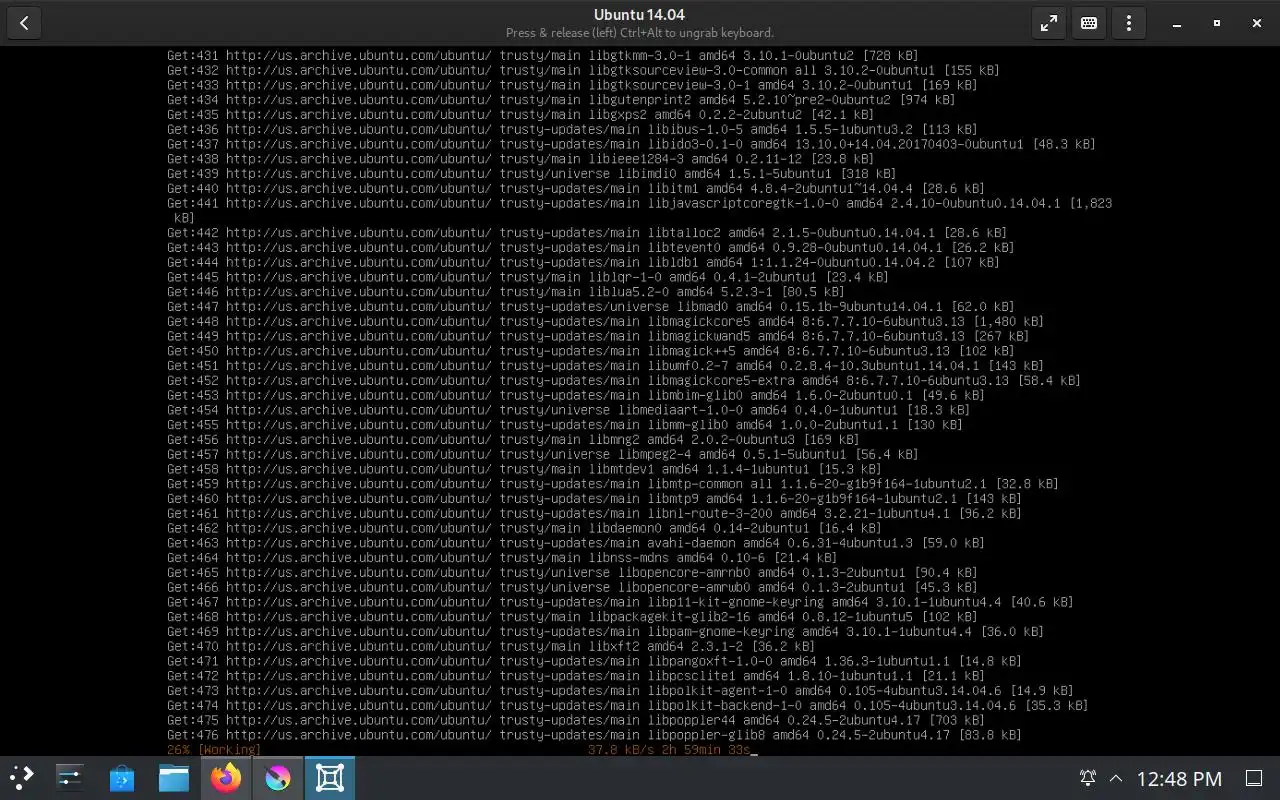Close the Ubuntu 14.04 window
This screenshot has height=800, width=1280.
click(x=1256, y=23)
